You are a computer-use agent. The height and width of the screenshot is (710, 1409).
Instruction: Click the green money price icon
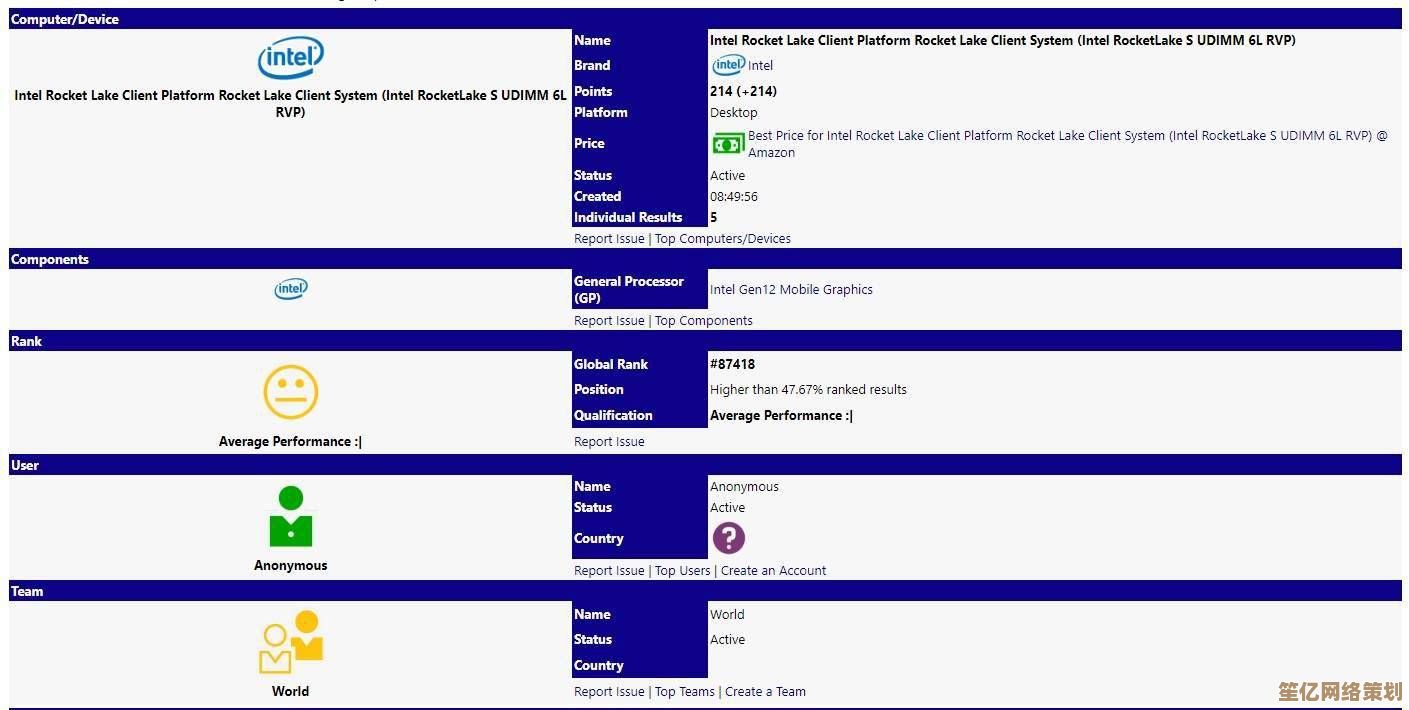728,144
